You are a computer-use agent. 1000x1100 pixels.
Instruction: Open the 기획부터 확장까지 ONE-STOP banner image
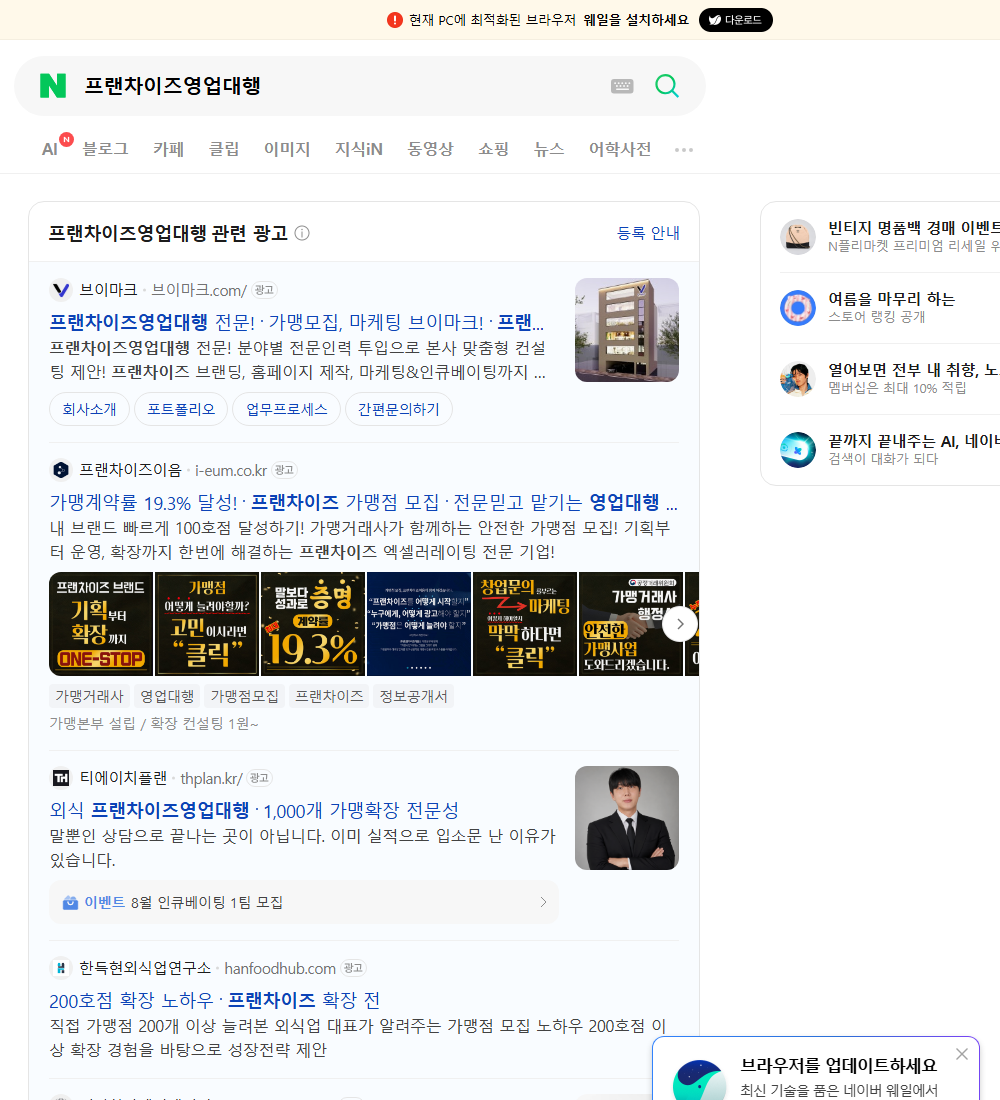tap(101, 624)
